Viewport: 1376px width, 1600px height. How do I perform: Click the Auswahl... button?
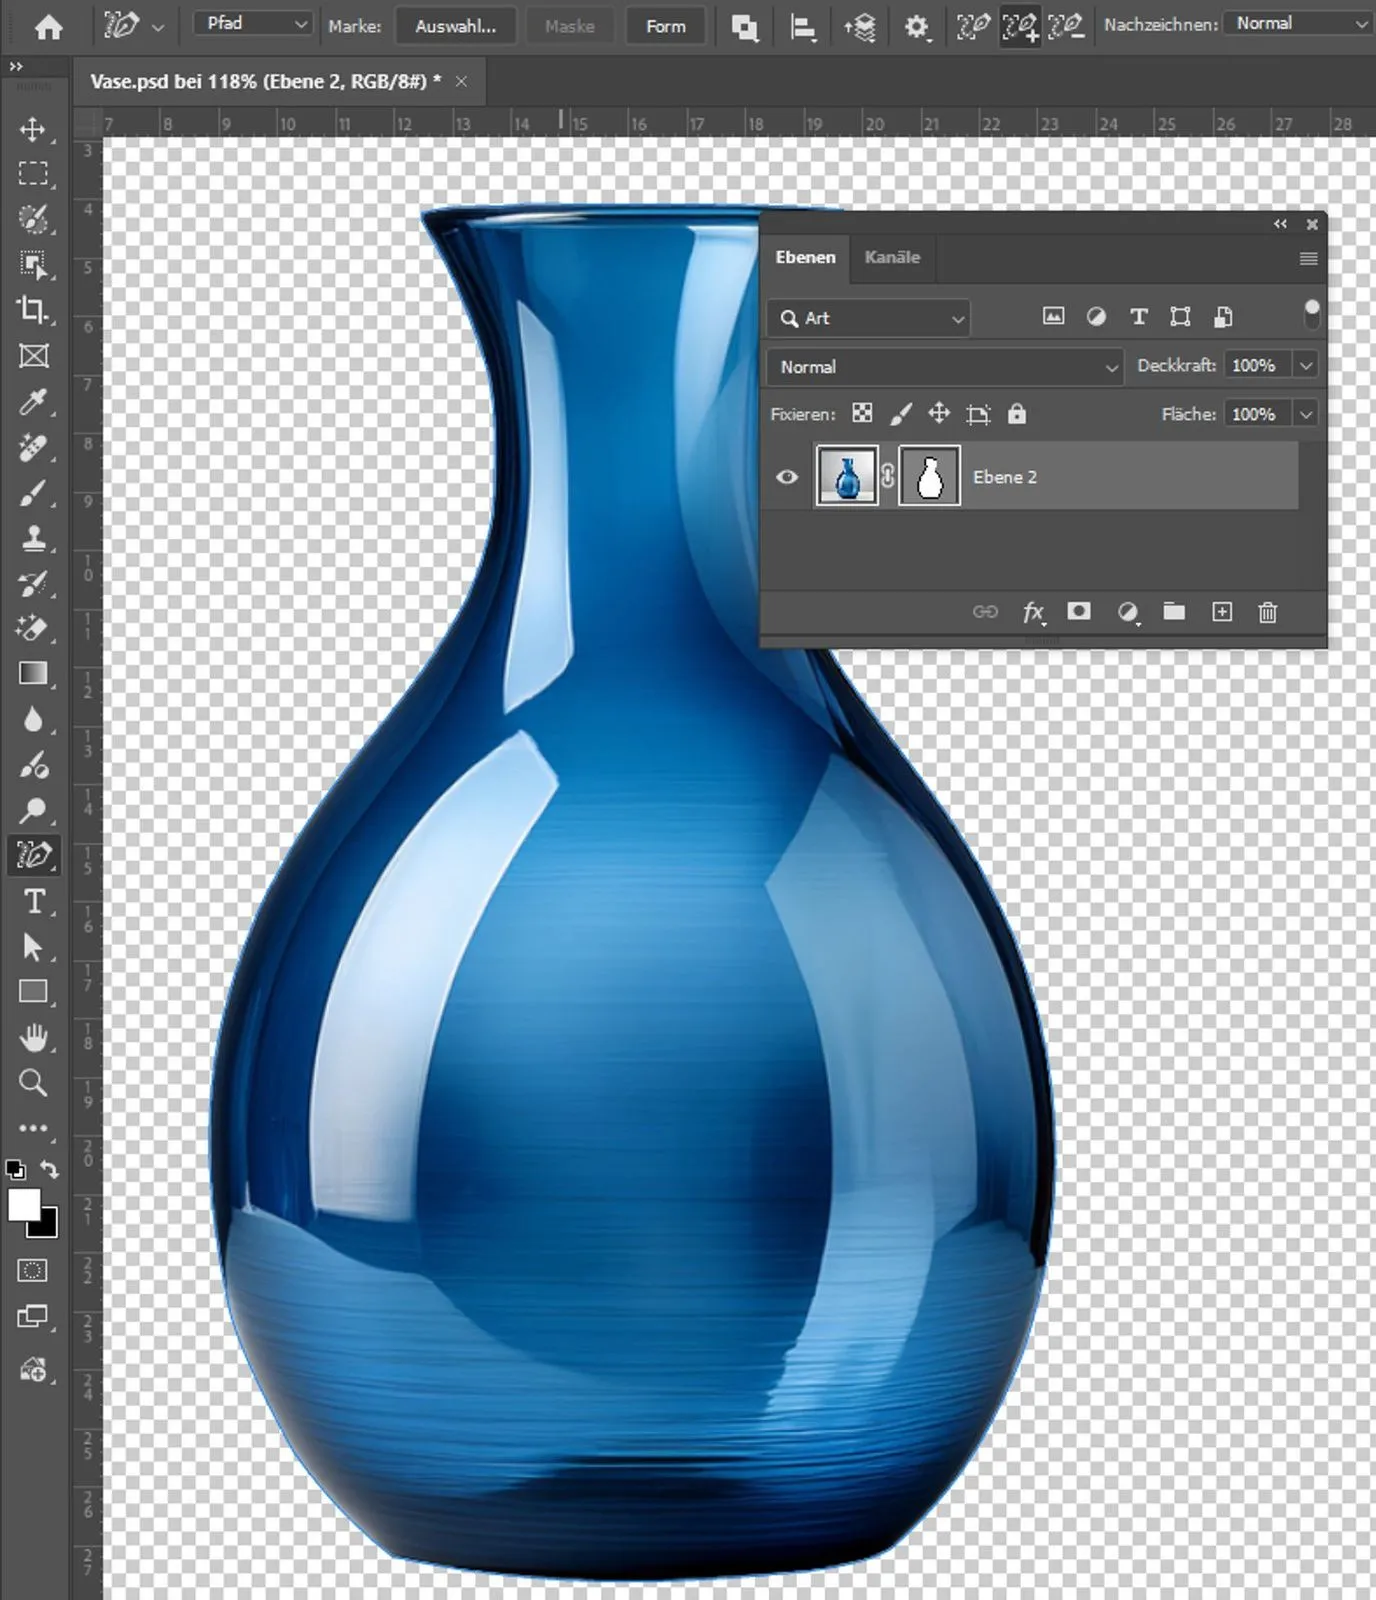point(456,26)
